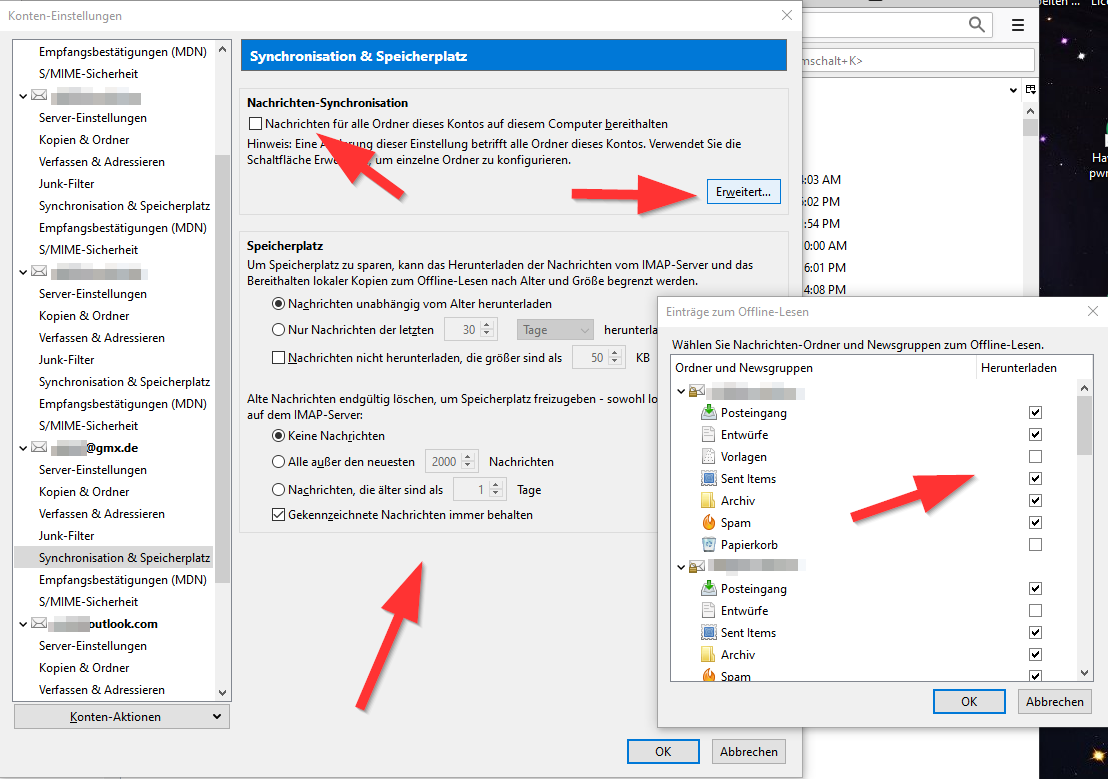1108x779 pixels.
Task: Click second account Sent Items icon
Action: tap(709, 632)
